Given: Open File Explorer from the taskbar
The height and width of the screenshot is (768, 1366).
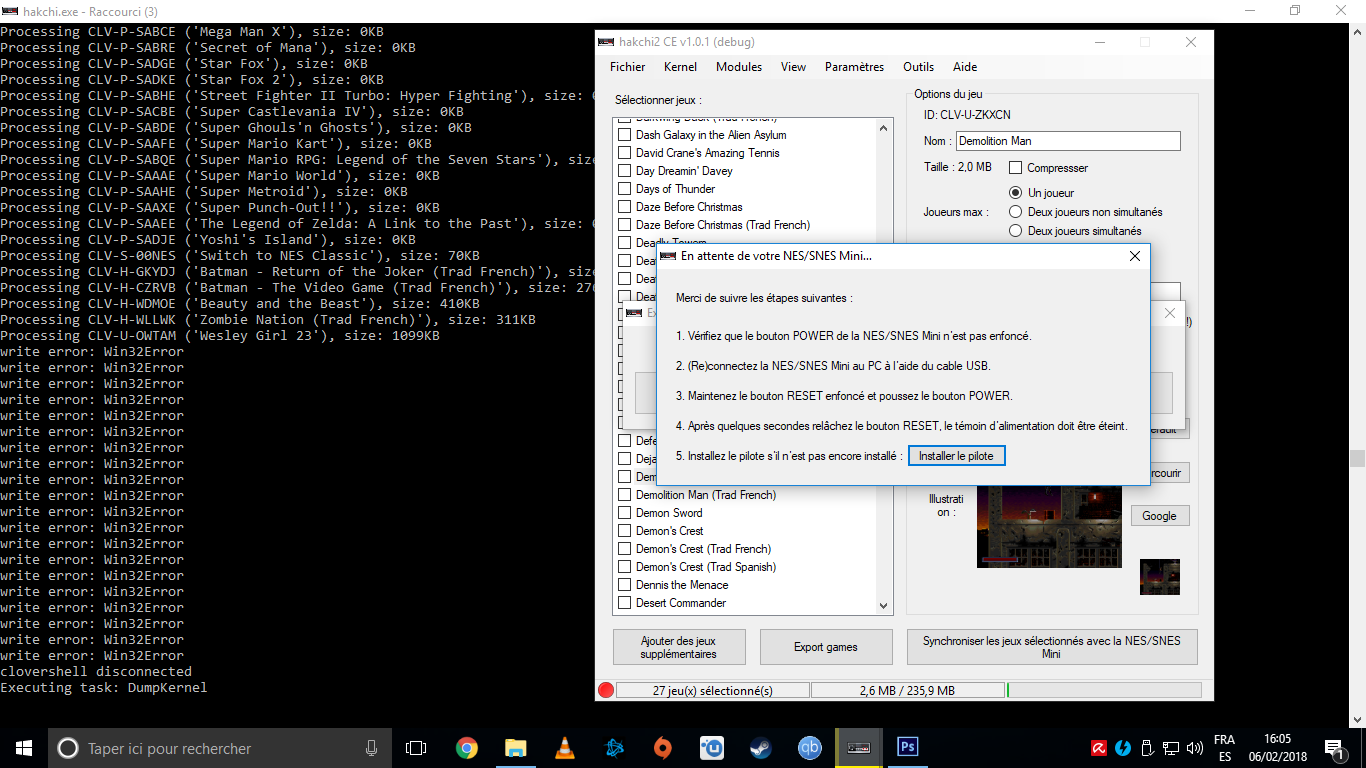Looking at the screenshot, I should 516,748.
